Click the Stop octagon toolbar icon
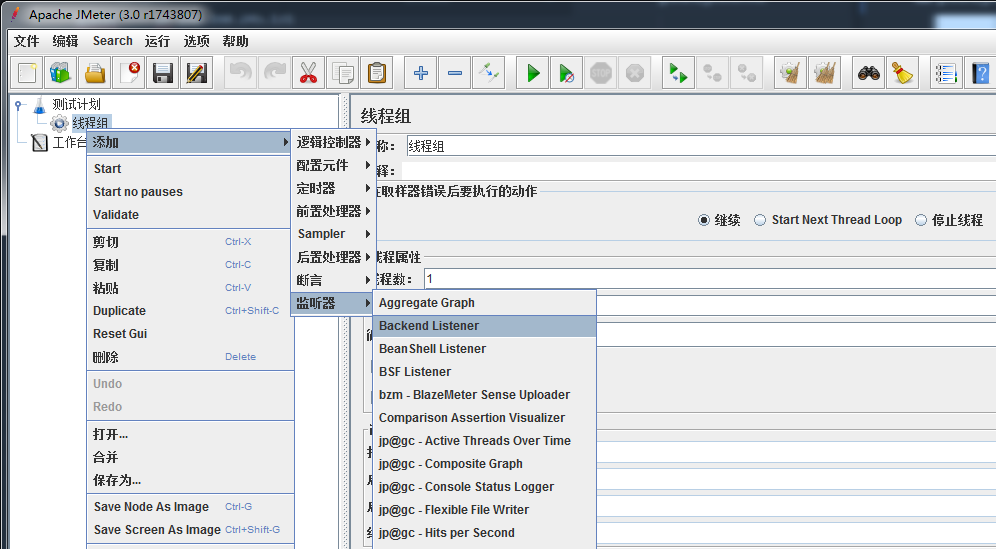This screenshot has height=549, width=996. pyautogui.click(x=600, y=73)
